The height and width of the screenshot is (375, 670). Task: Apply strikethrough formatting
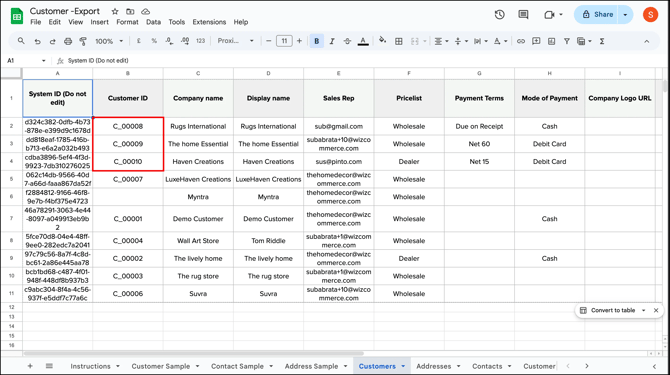[x=347, y=41]
